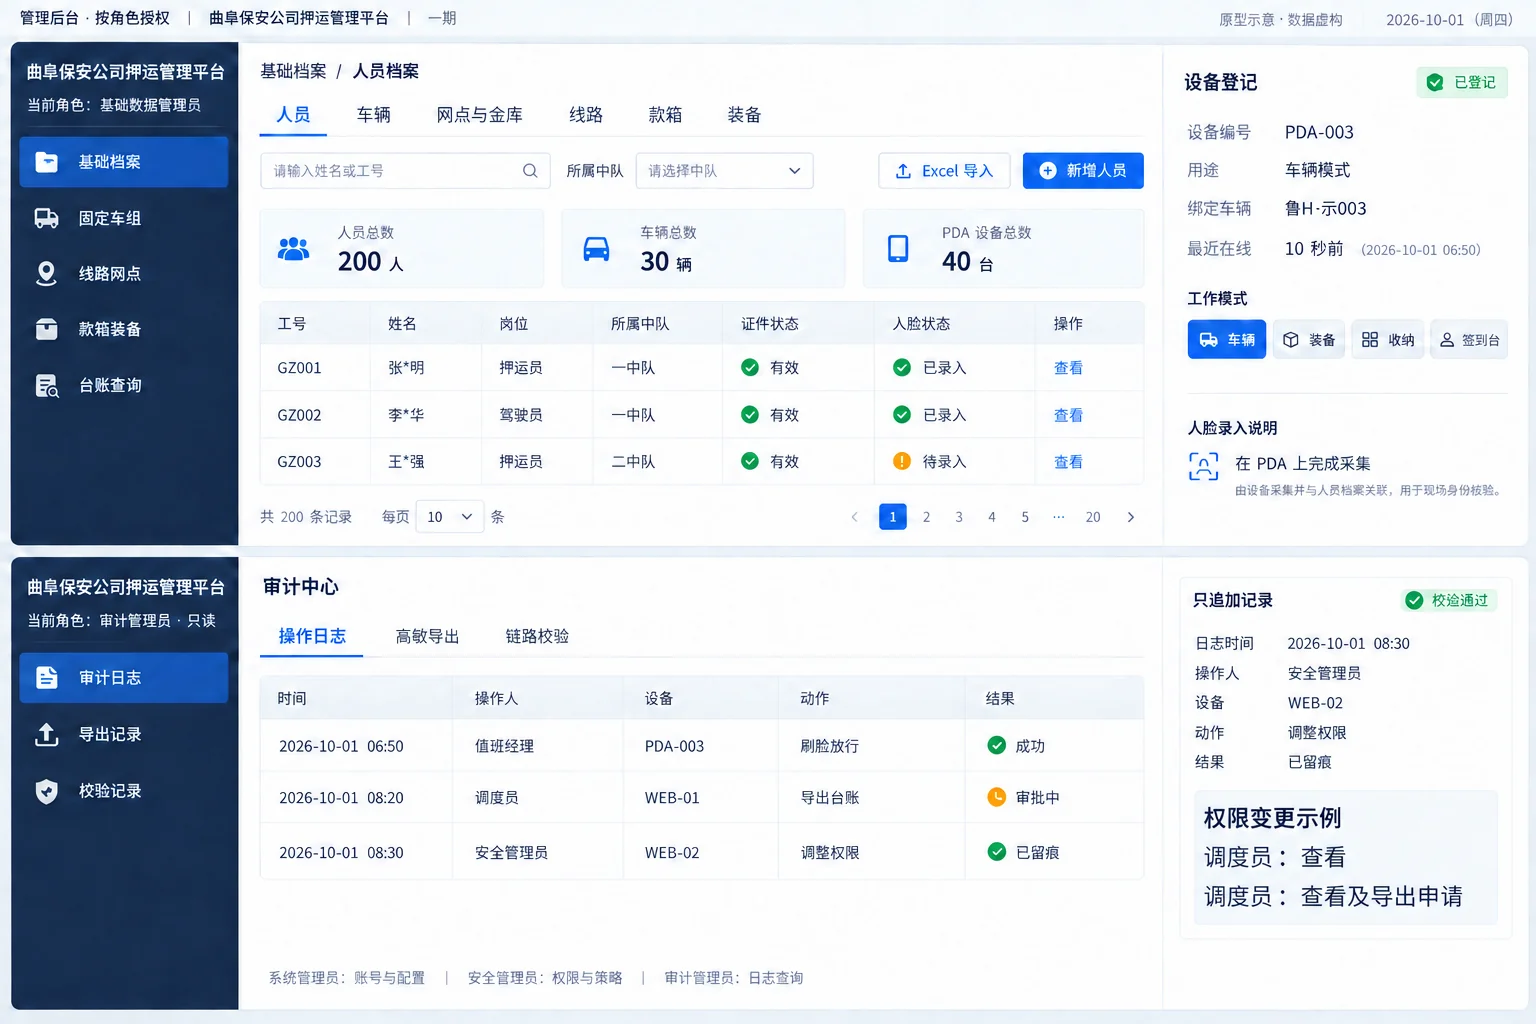View details for GZ002 李*华
1536x1024 pixels.
click(1068, 415)
